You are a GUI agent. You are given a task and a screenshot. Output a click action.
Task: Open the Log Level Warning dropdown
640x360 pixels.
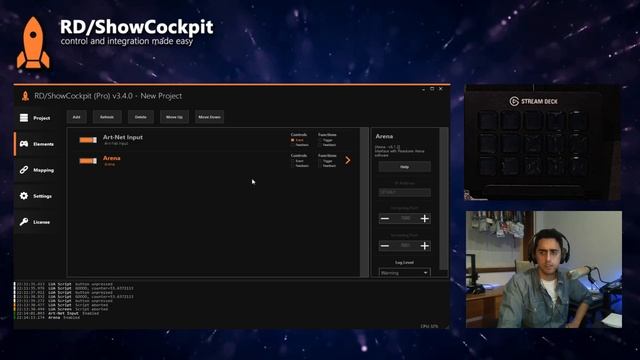tap(404, 273)
